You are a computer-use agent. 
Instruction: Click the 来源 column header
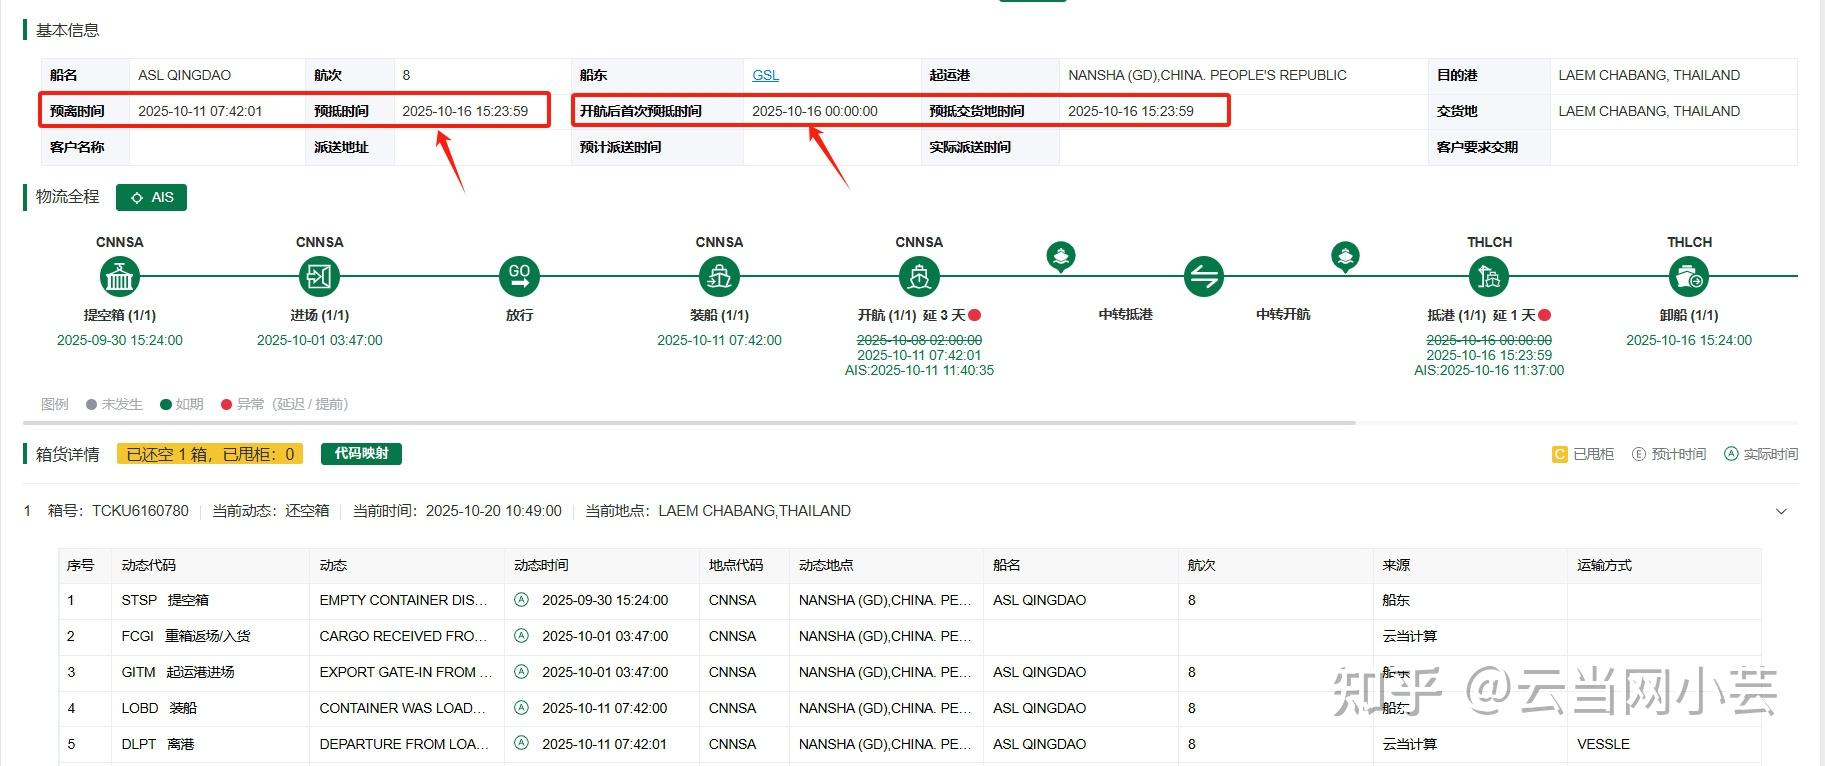[x=1396, y=566]
